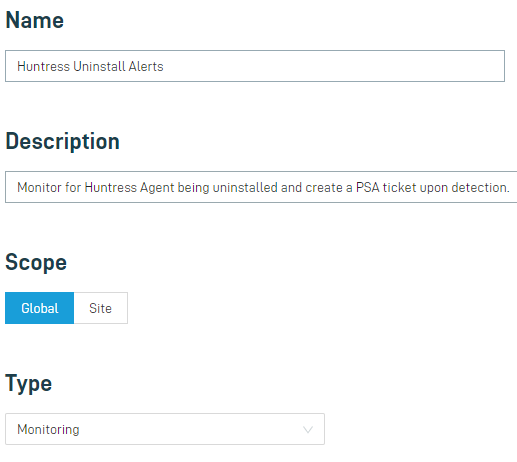517x462 pixels.
Task: Click the chevron arrow in Type dropdown
Action: tap(308, 430)
